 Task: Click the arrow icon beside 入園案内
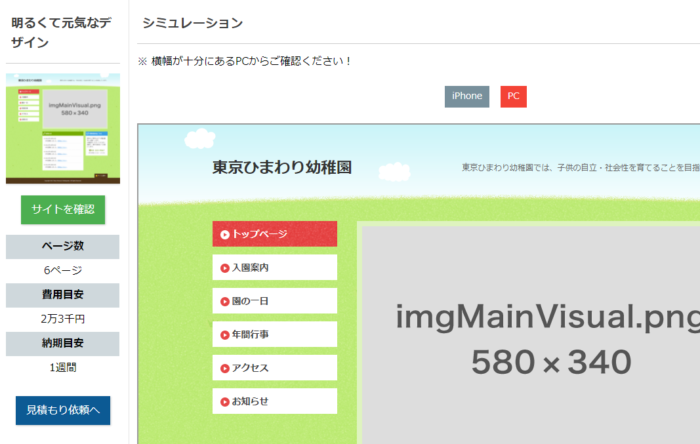tap(225, 268)
